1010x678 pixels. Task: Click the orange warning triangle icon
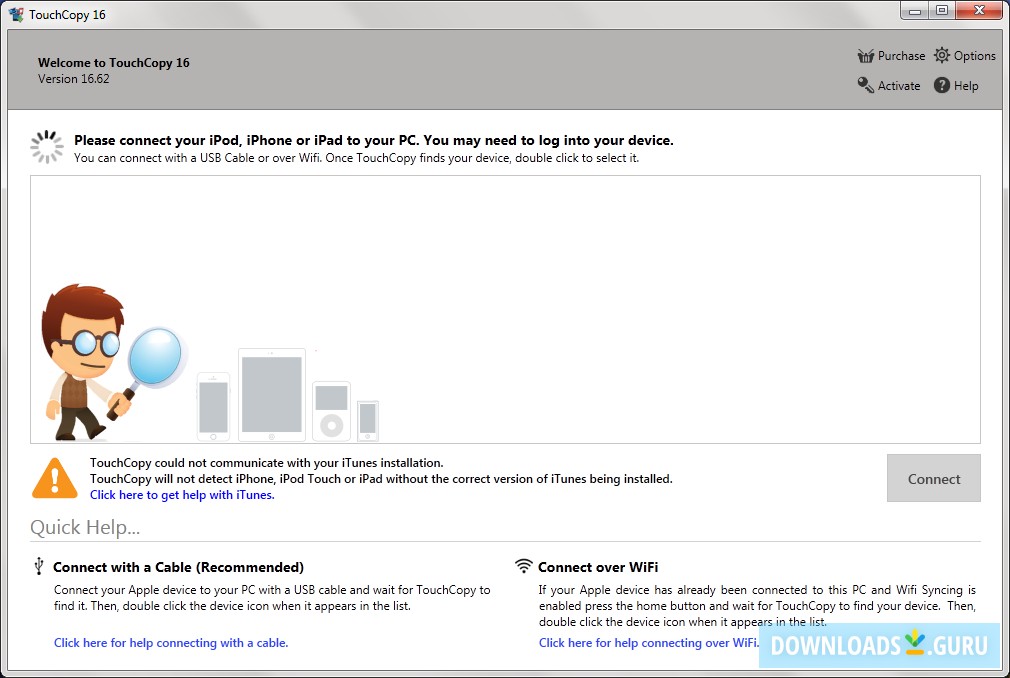coord(55,478)
